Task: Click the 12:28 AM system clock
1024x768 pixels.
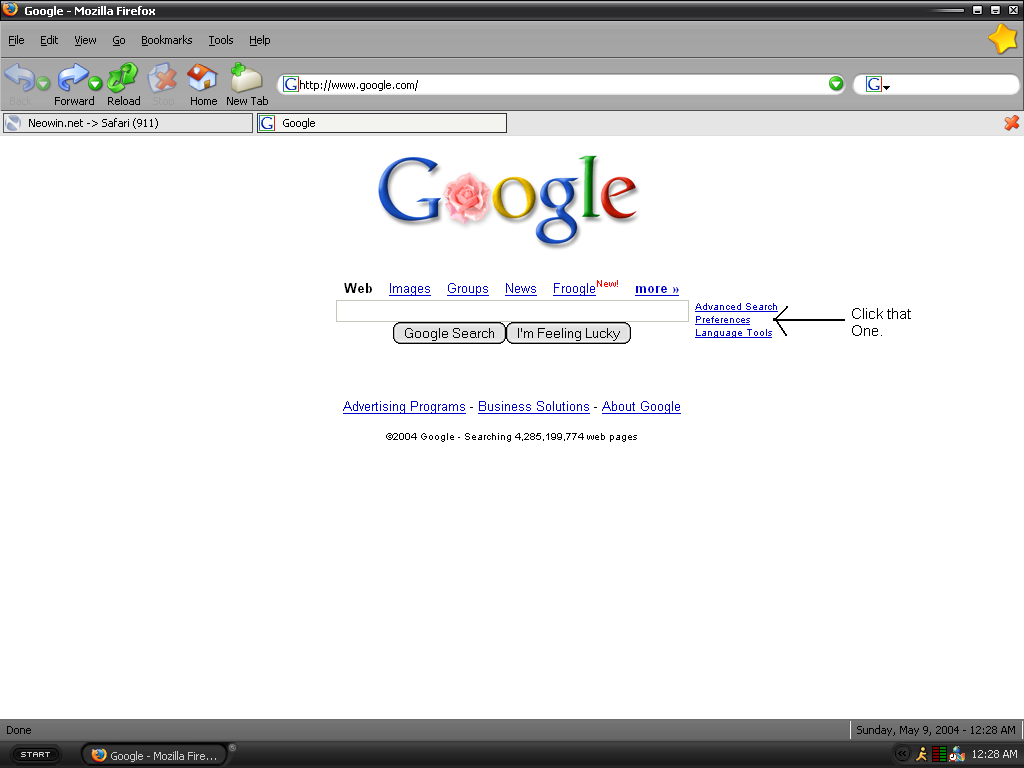Action: point(994,754)
